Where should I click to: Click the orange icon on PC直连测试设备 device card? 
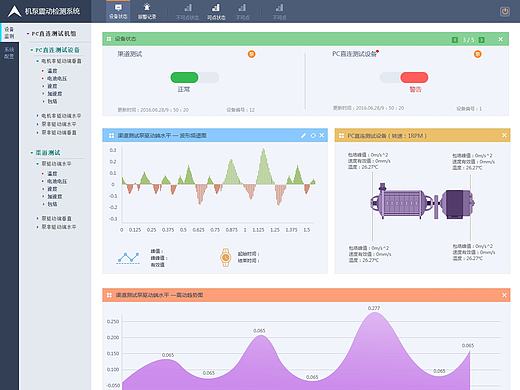pos(478,54)
